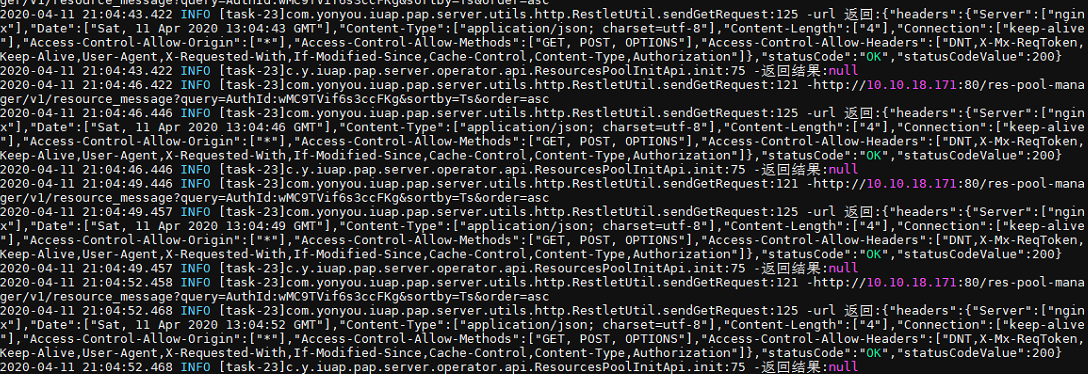Click the INFO level on the 21:04:52.458 line

tap(195, 282)
